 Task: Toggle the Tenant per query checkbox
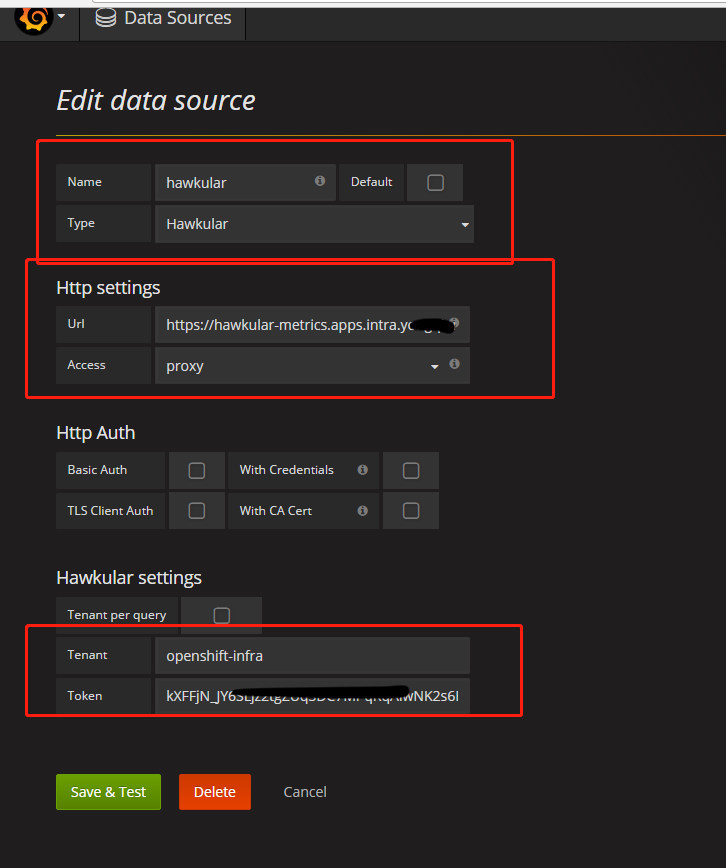(x=222, y=615)
